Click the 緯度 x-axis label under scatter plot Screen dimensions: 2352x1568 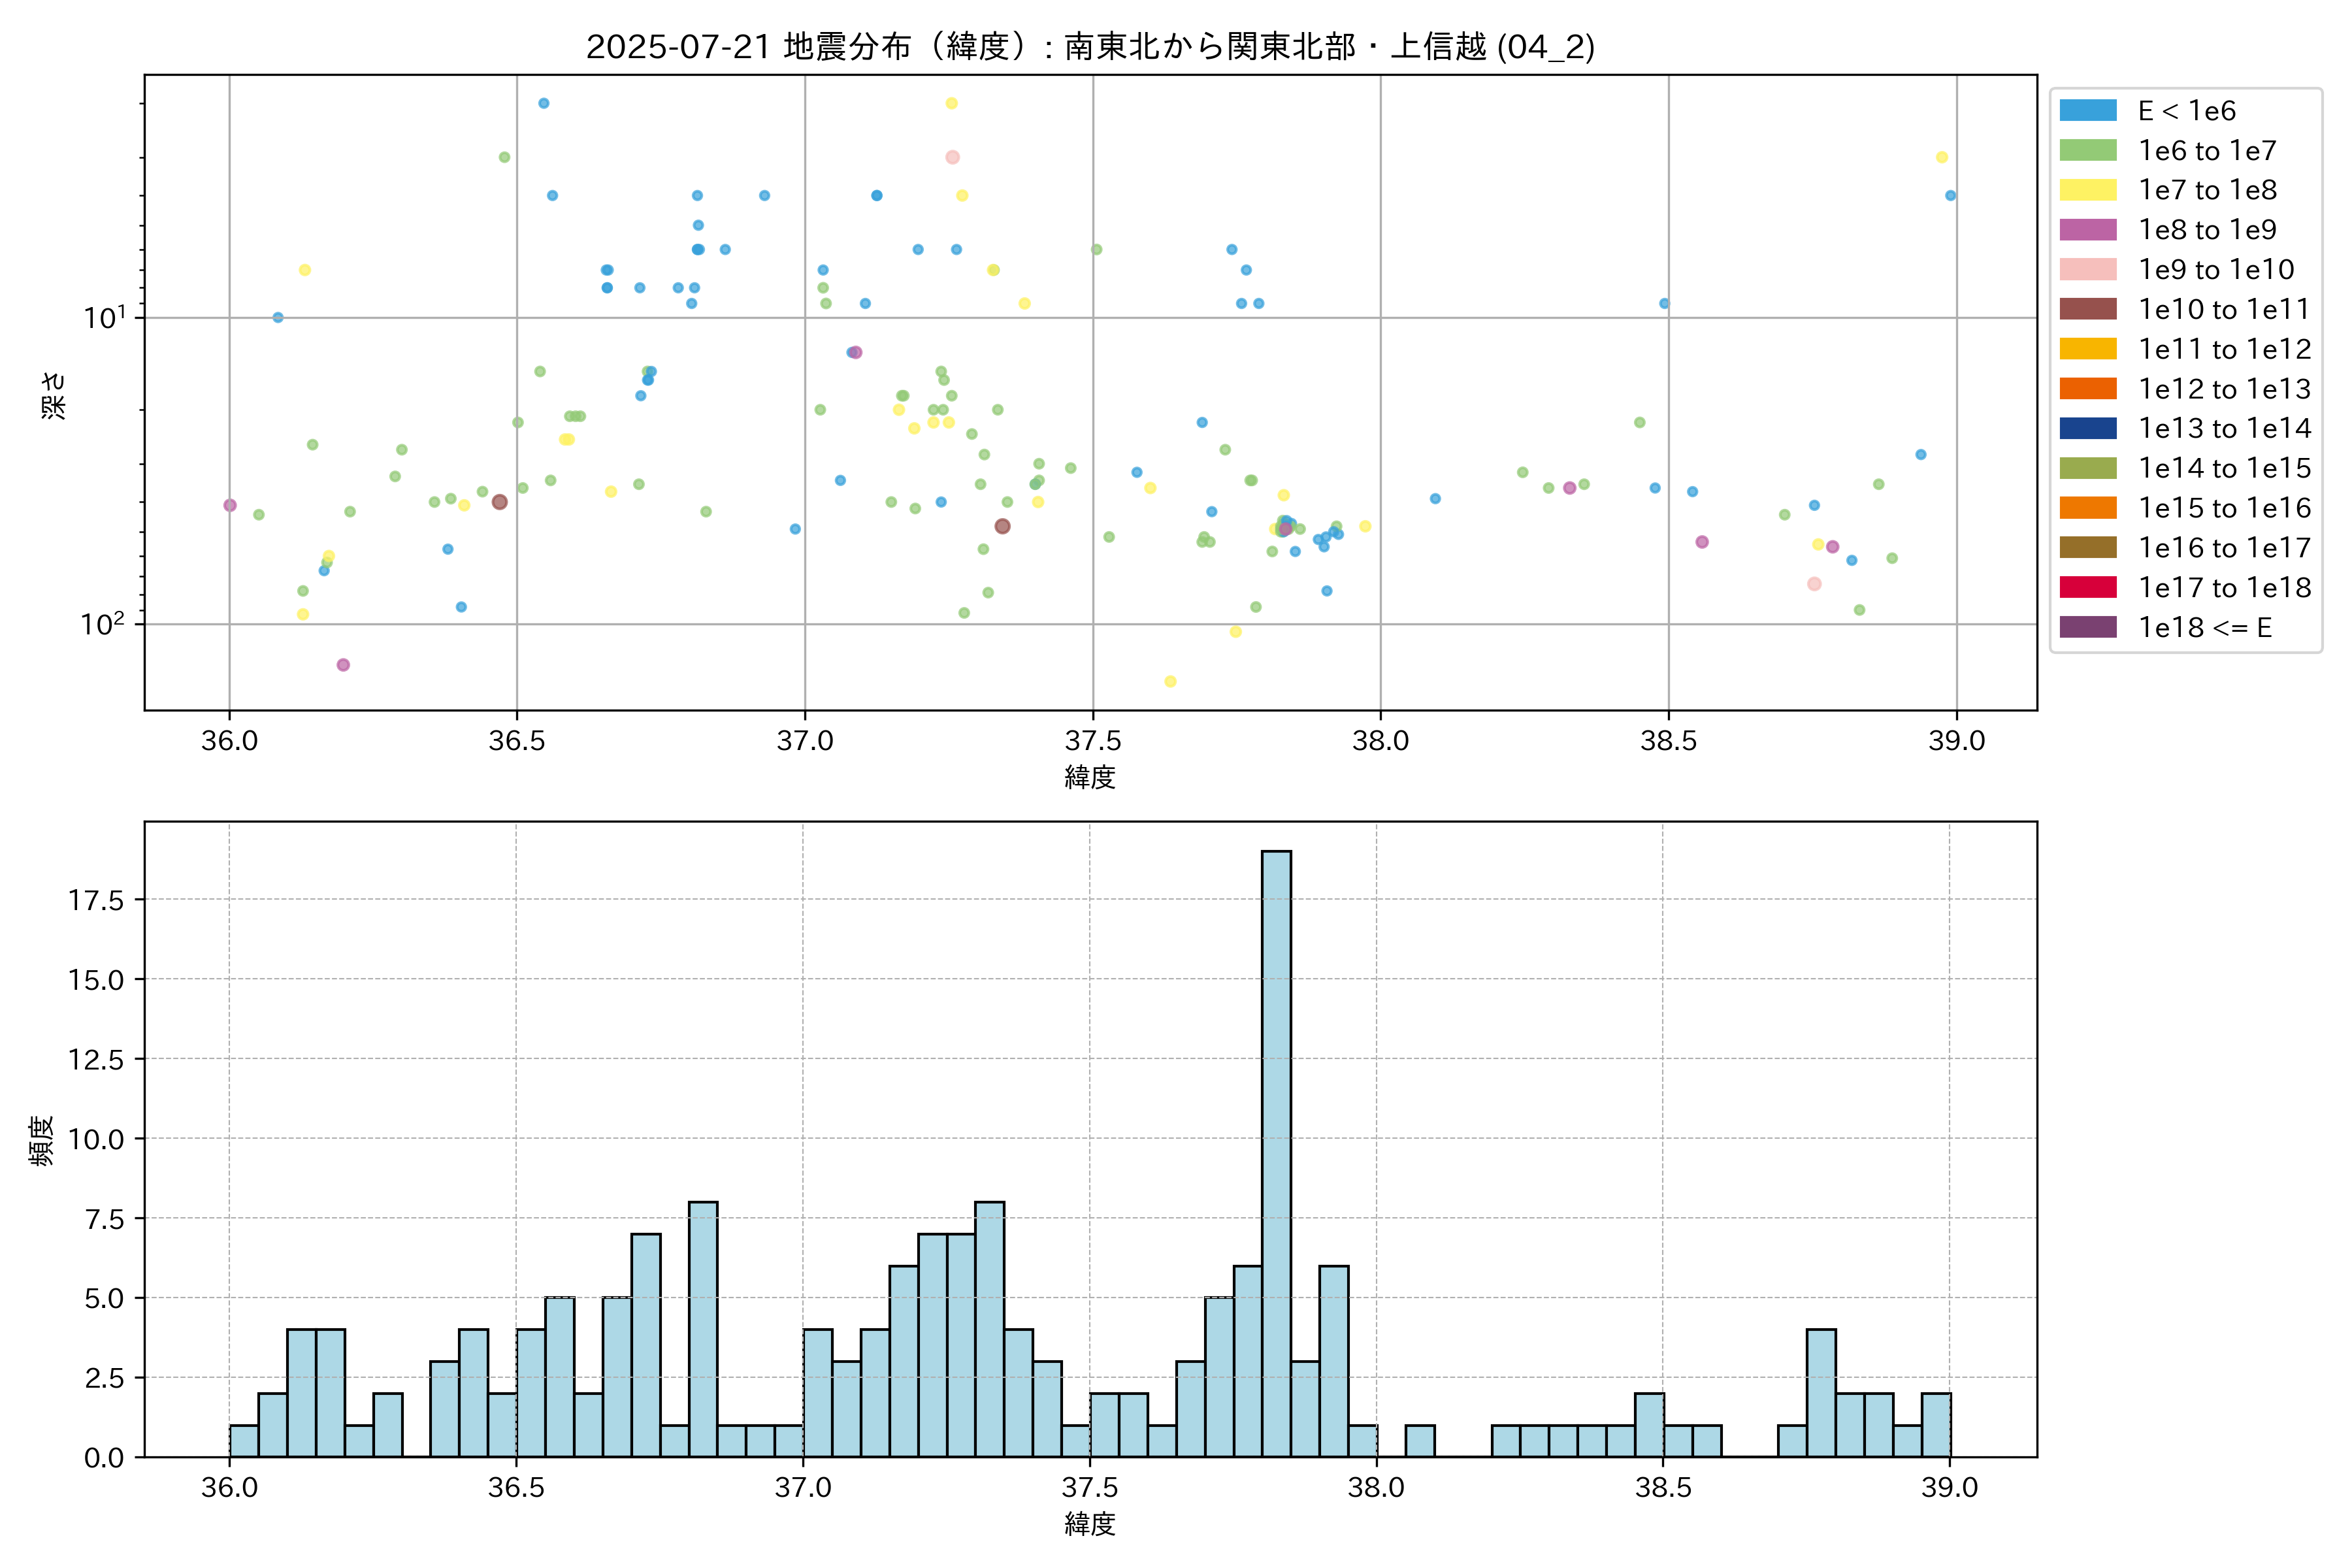click(x=1090, y=777)
